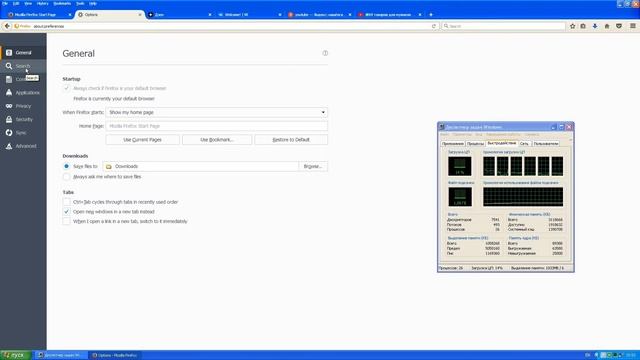Click the CPU usage gauge in Task Manager
This screenshot has width=640, height=360.
click(x=460, y=166)
